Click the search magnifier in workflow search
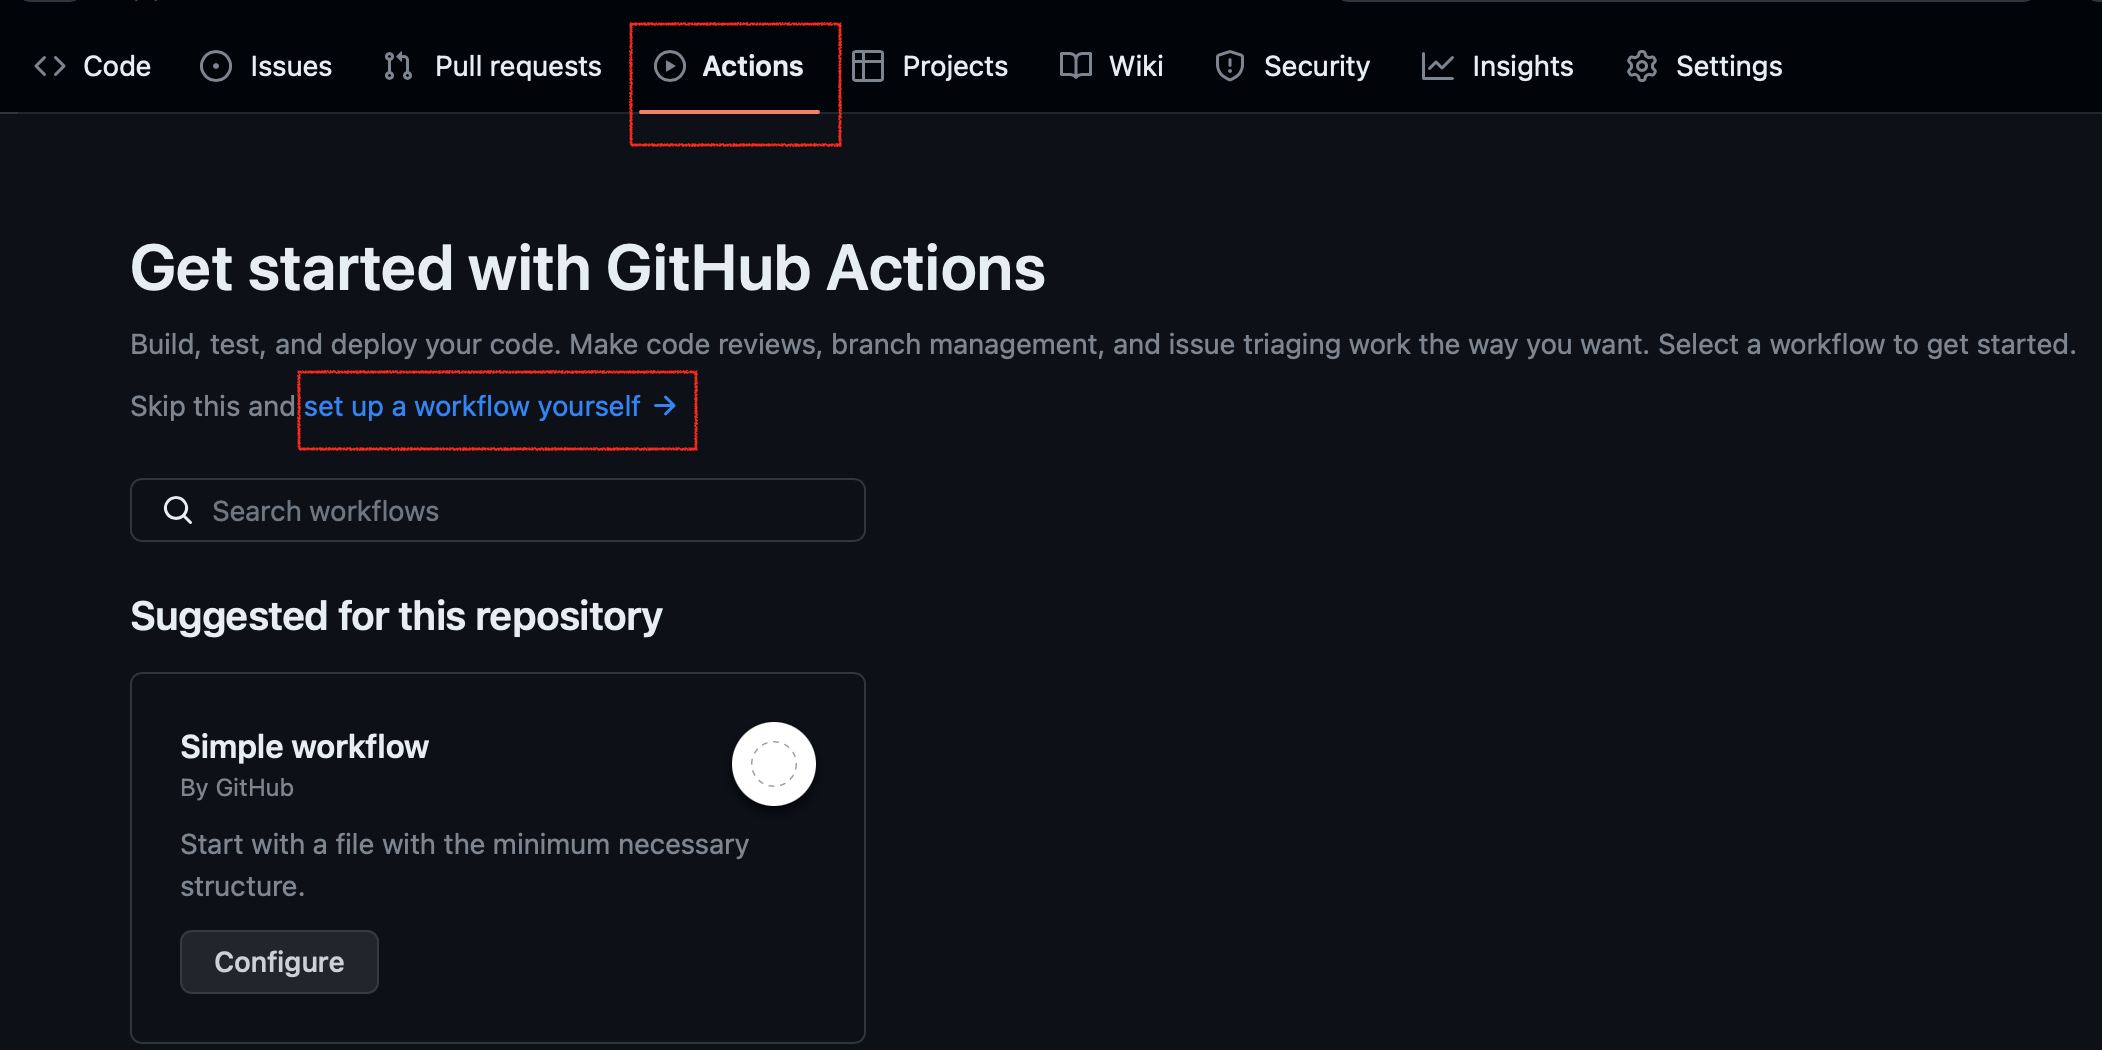 pyautogui.click(x=177, y=510)
